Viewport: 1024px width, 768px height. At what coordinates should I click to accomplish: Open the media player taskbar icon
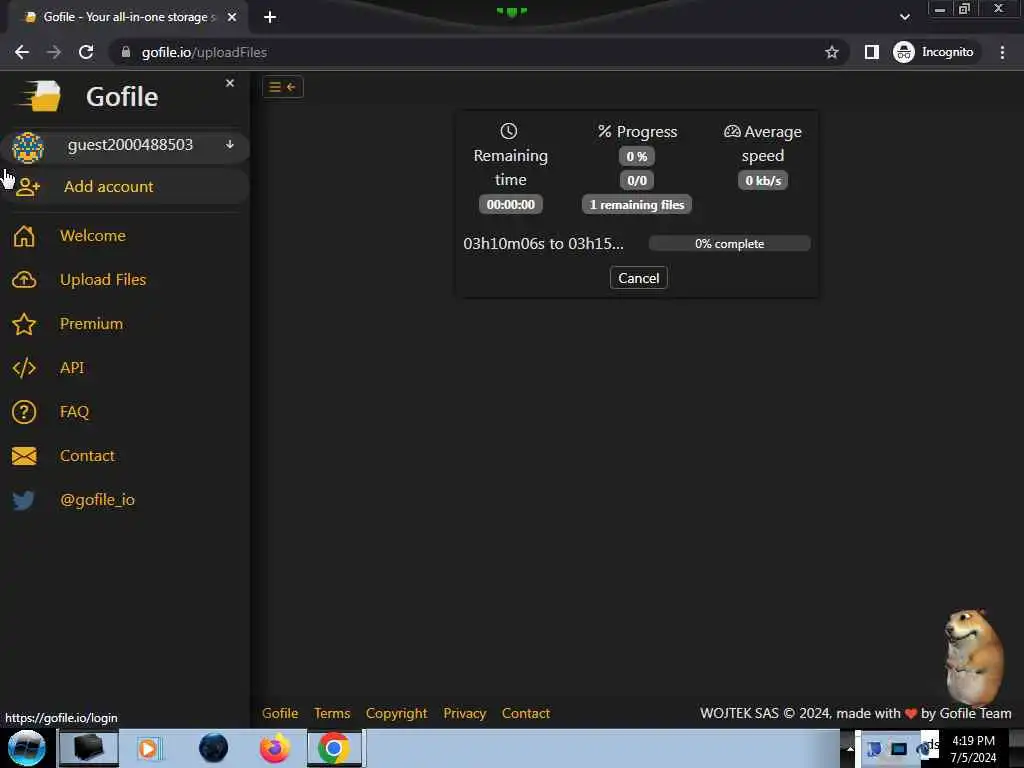(148, 748)
